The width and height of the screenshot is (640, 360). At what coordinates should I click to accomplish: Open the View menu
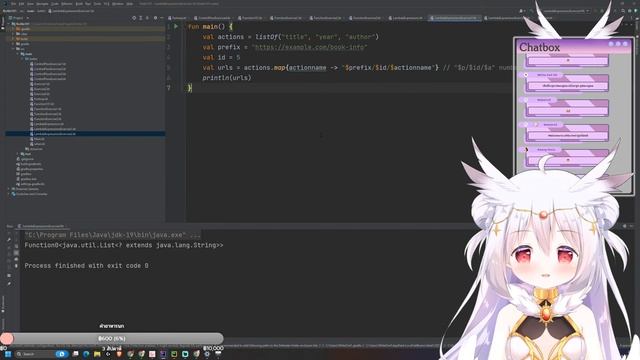[30, 4]
